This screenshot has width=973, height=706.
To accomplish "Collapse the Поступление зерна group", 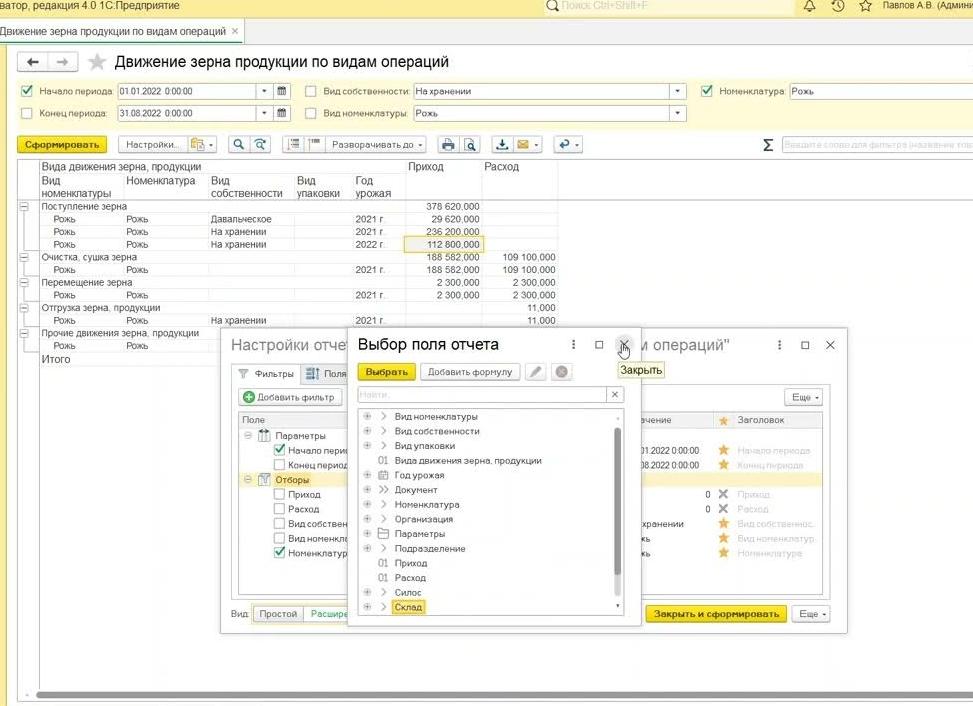I will [x=24, y=207].
